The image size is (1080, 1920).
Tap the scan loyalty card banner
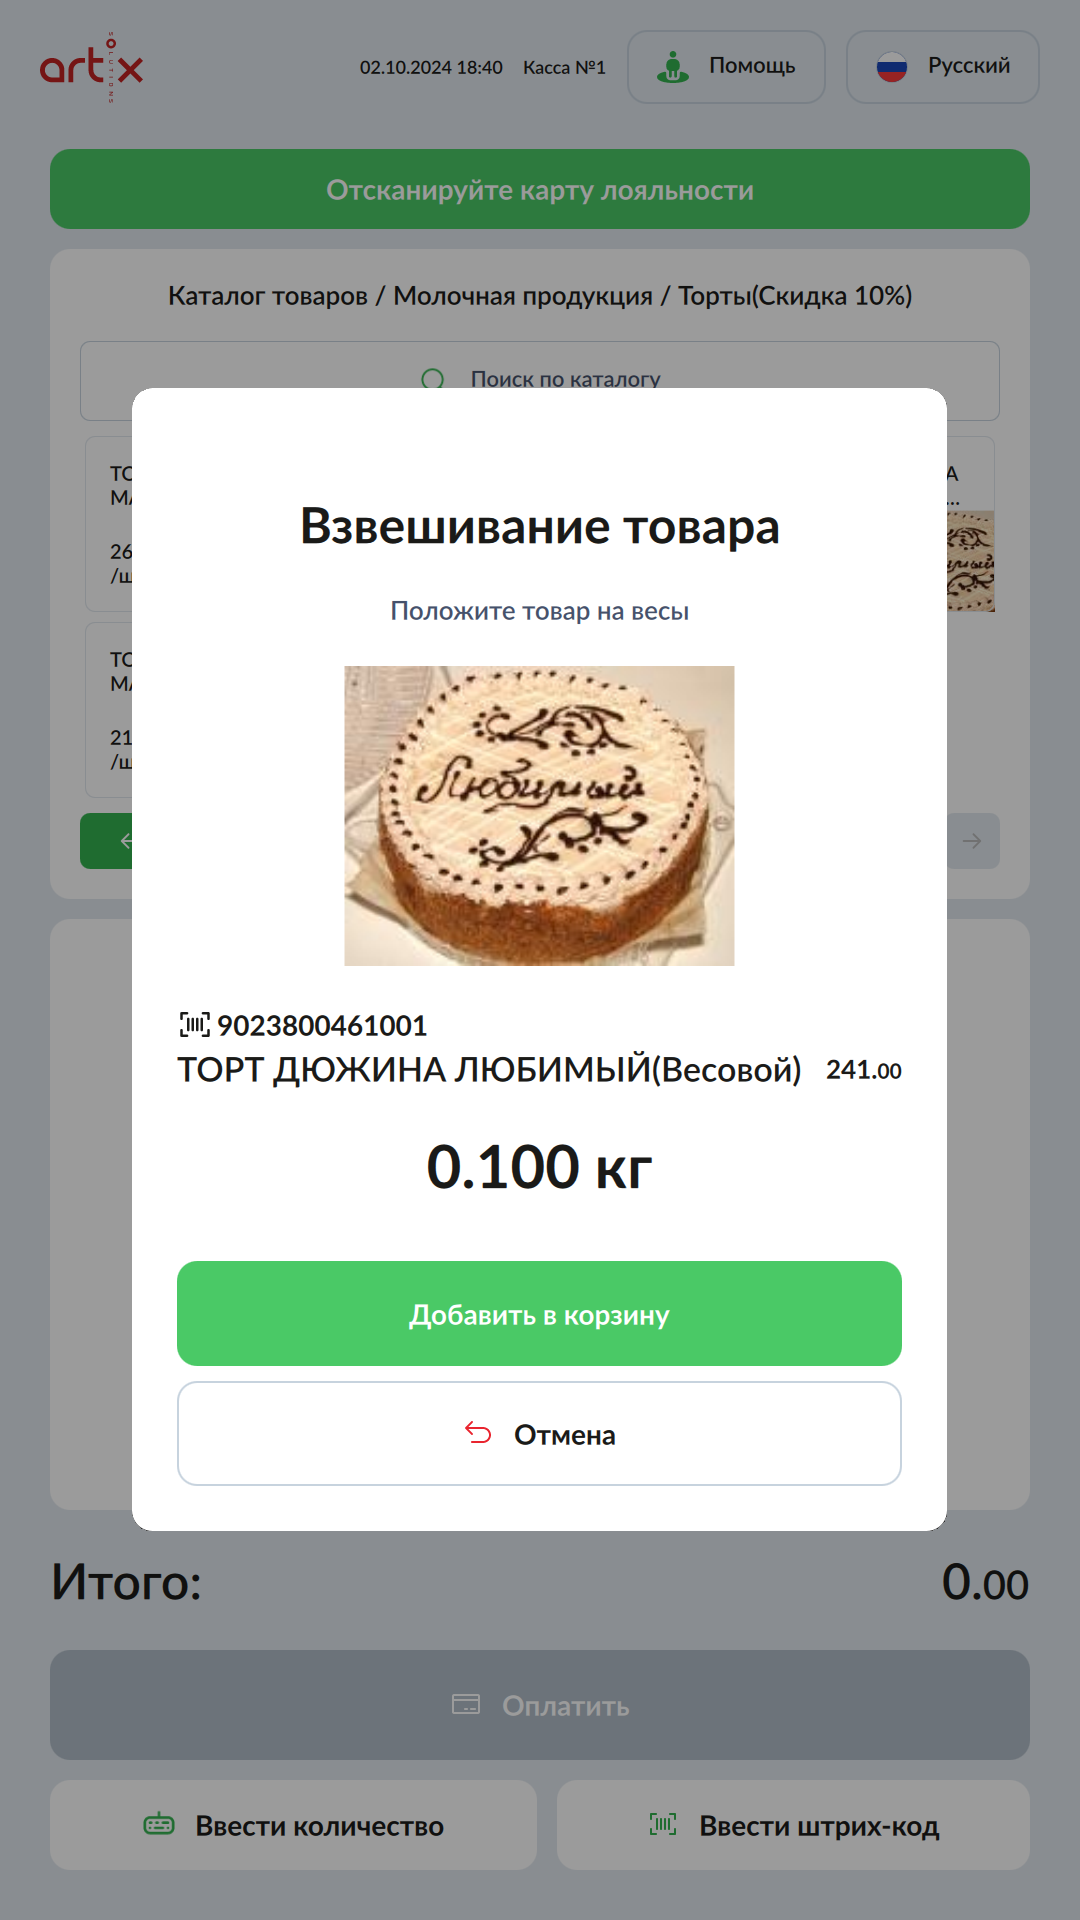click(540, 189)
